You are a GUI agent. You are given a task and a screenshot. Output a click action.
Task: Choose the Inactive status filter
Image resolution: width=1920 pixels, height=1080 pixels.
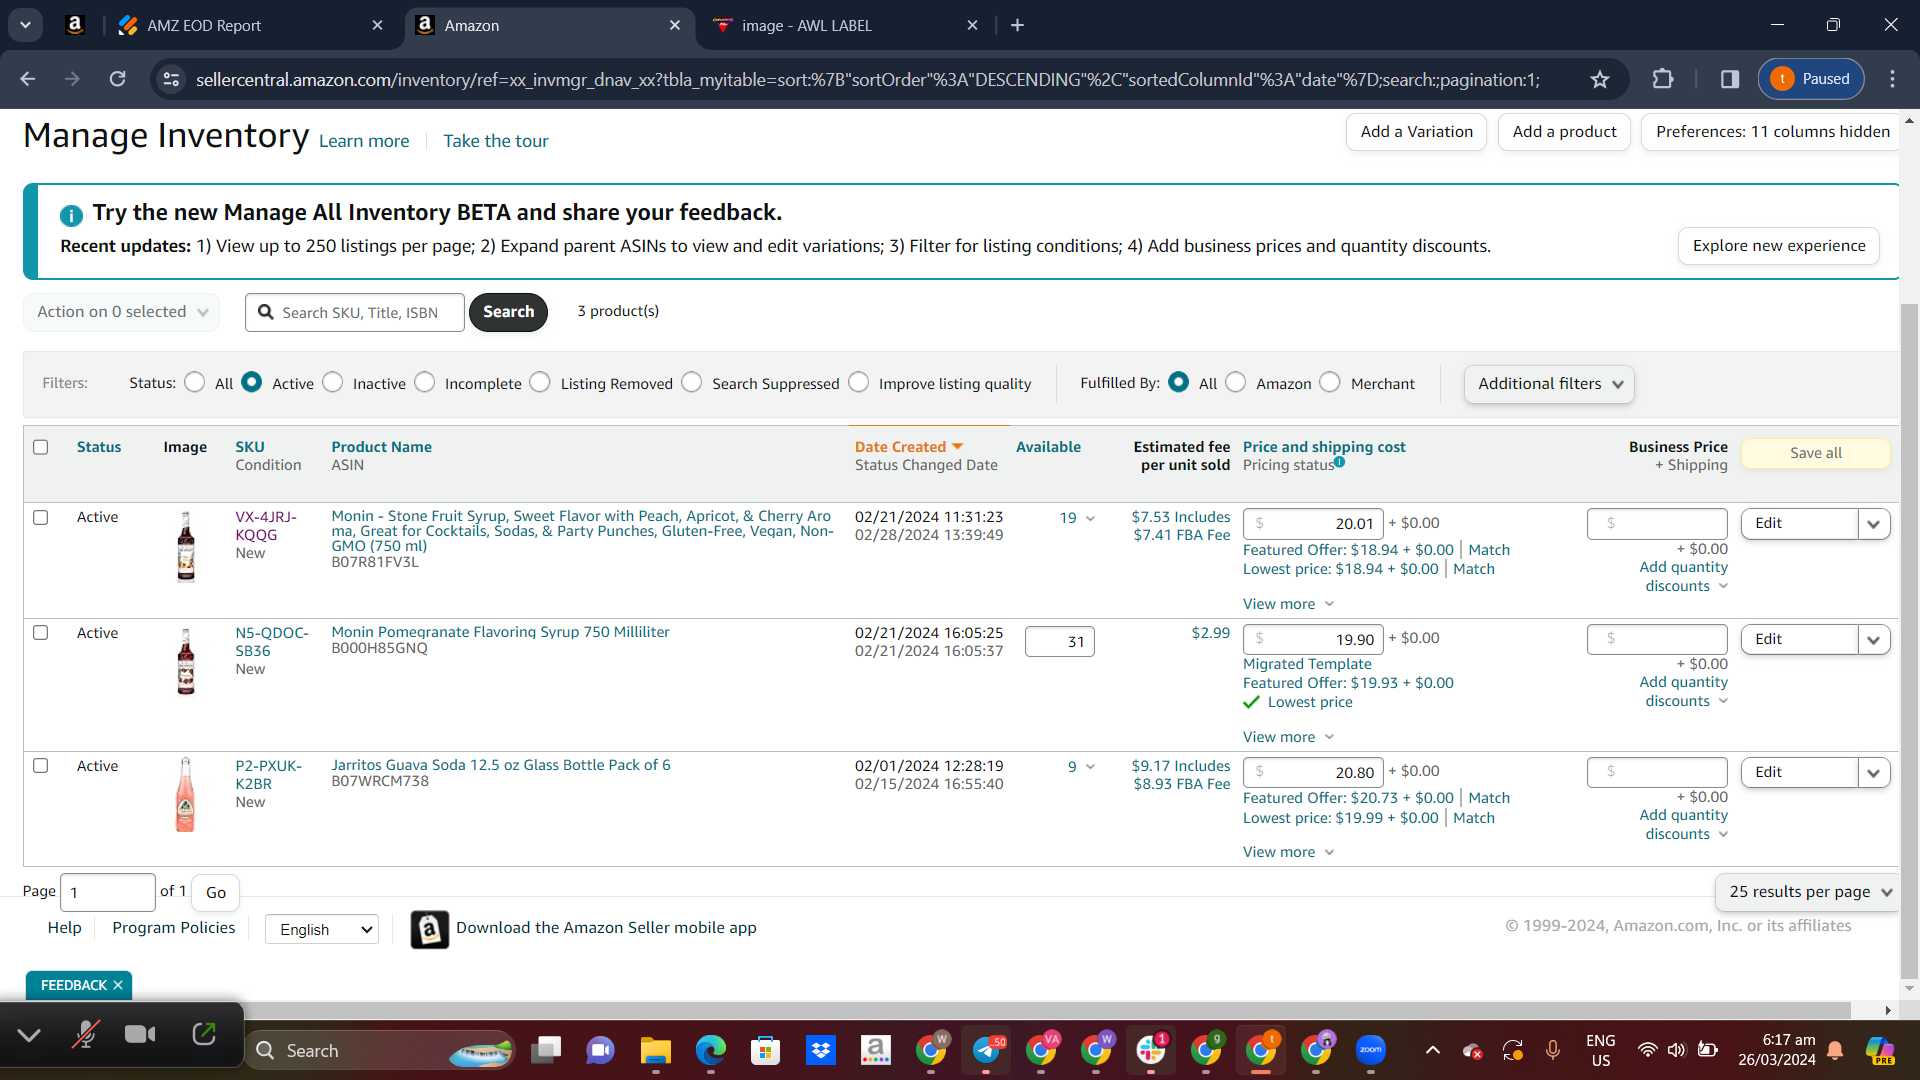[x=333, y=382]
